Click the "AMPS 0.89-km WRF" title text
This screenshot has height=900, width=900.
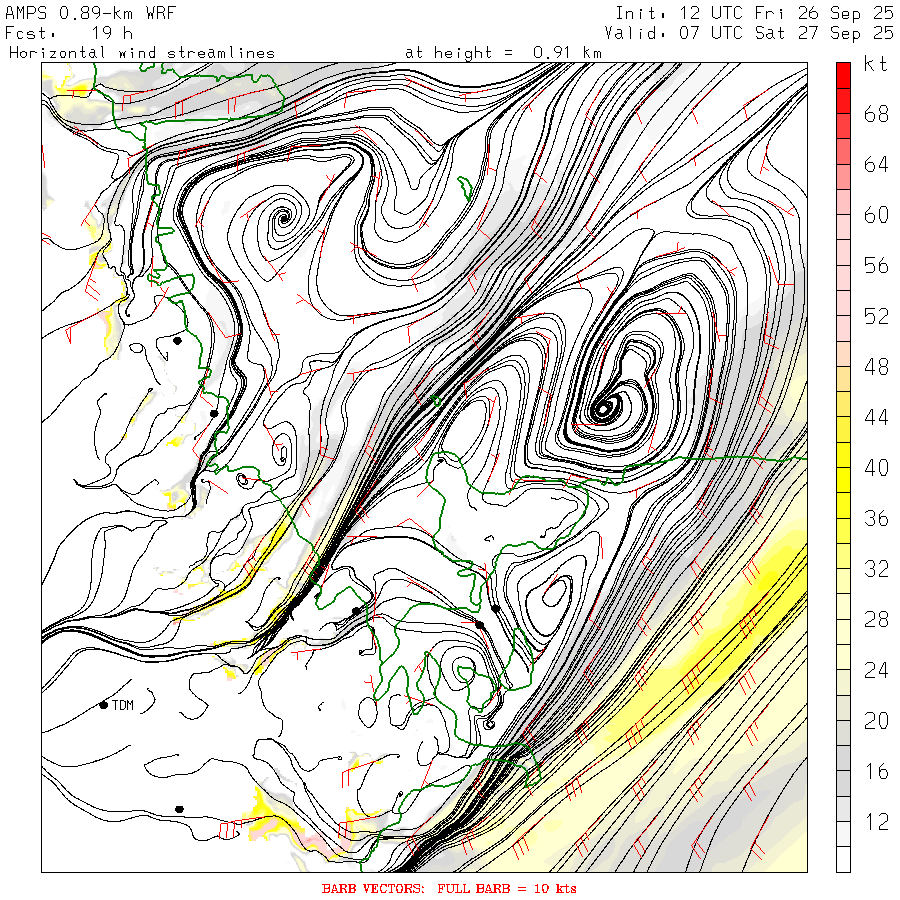91,13
